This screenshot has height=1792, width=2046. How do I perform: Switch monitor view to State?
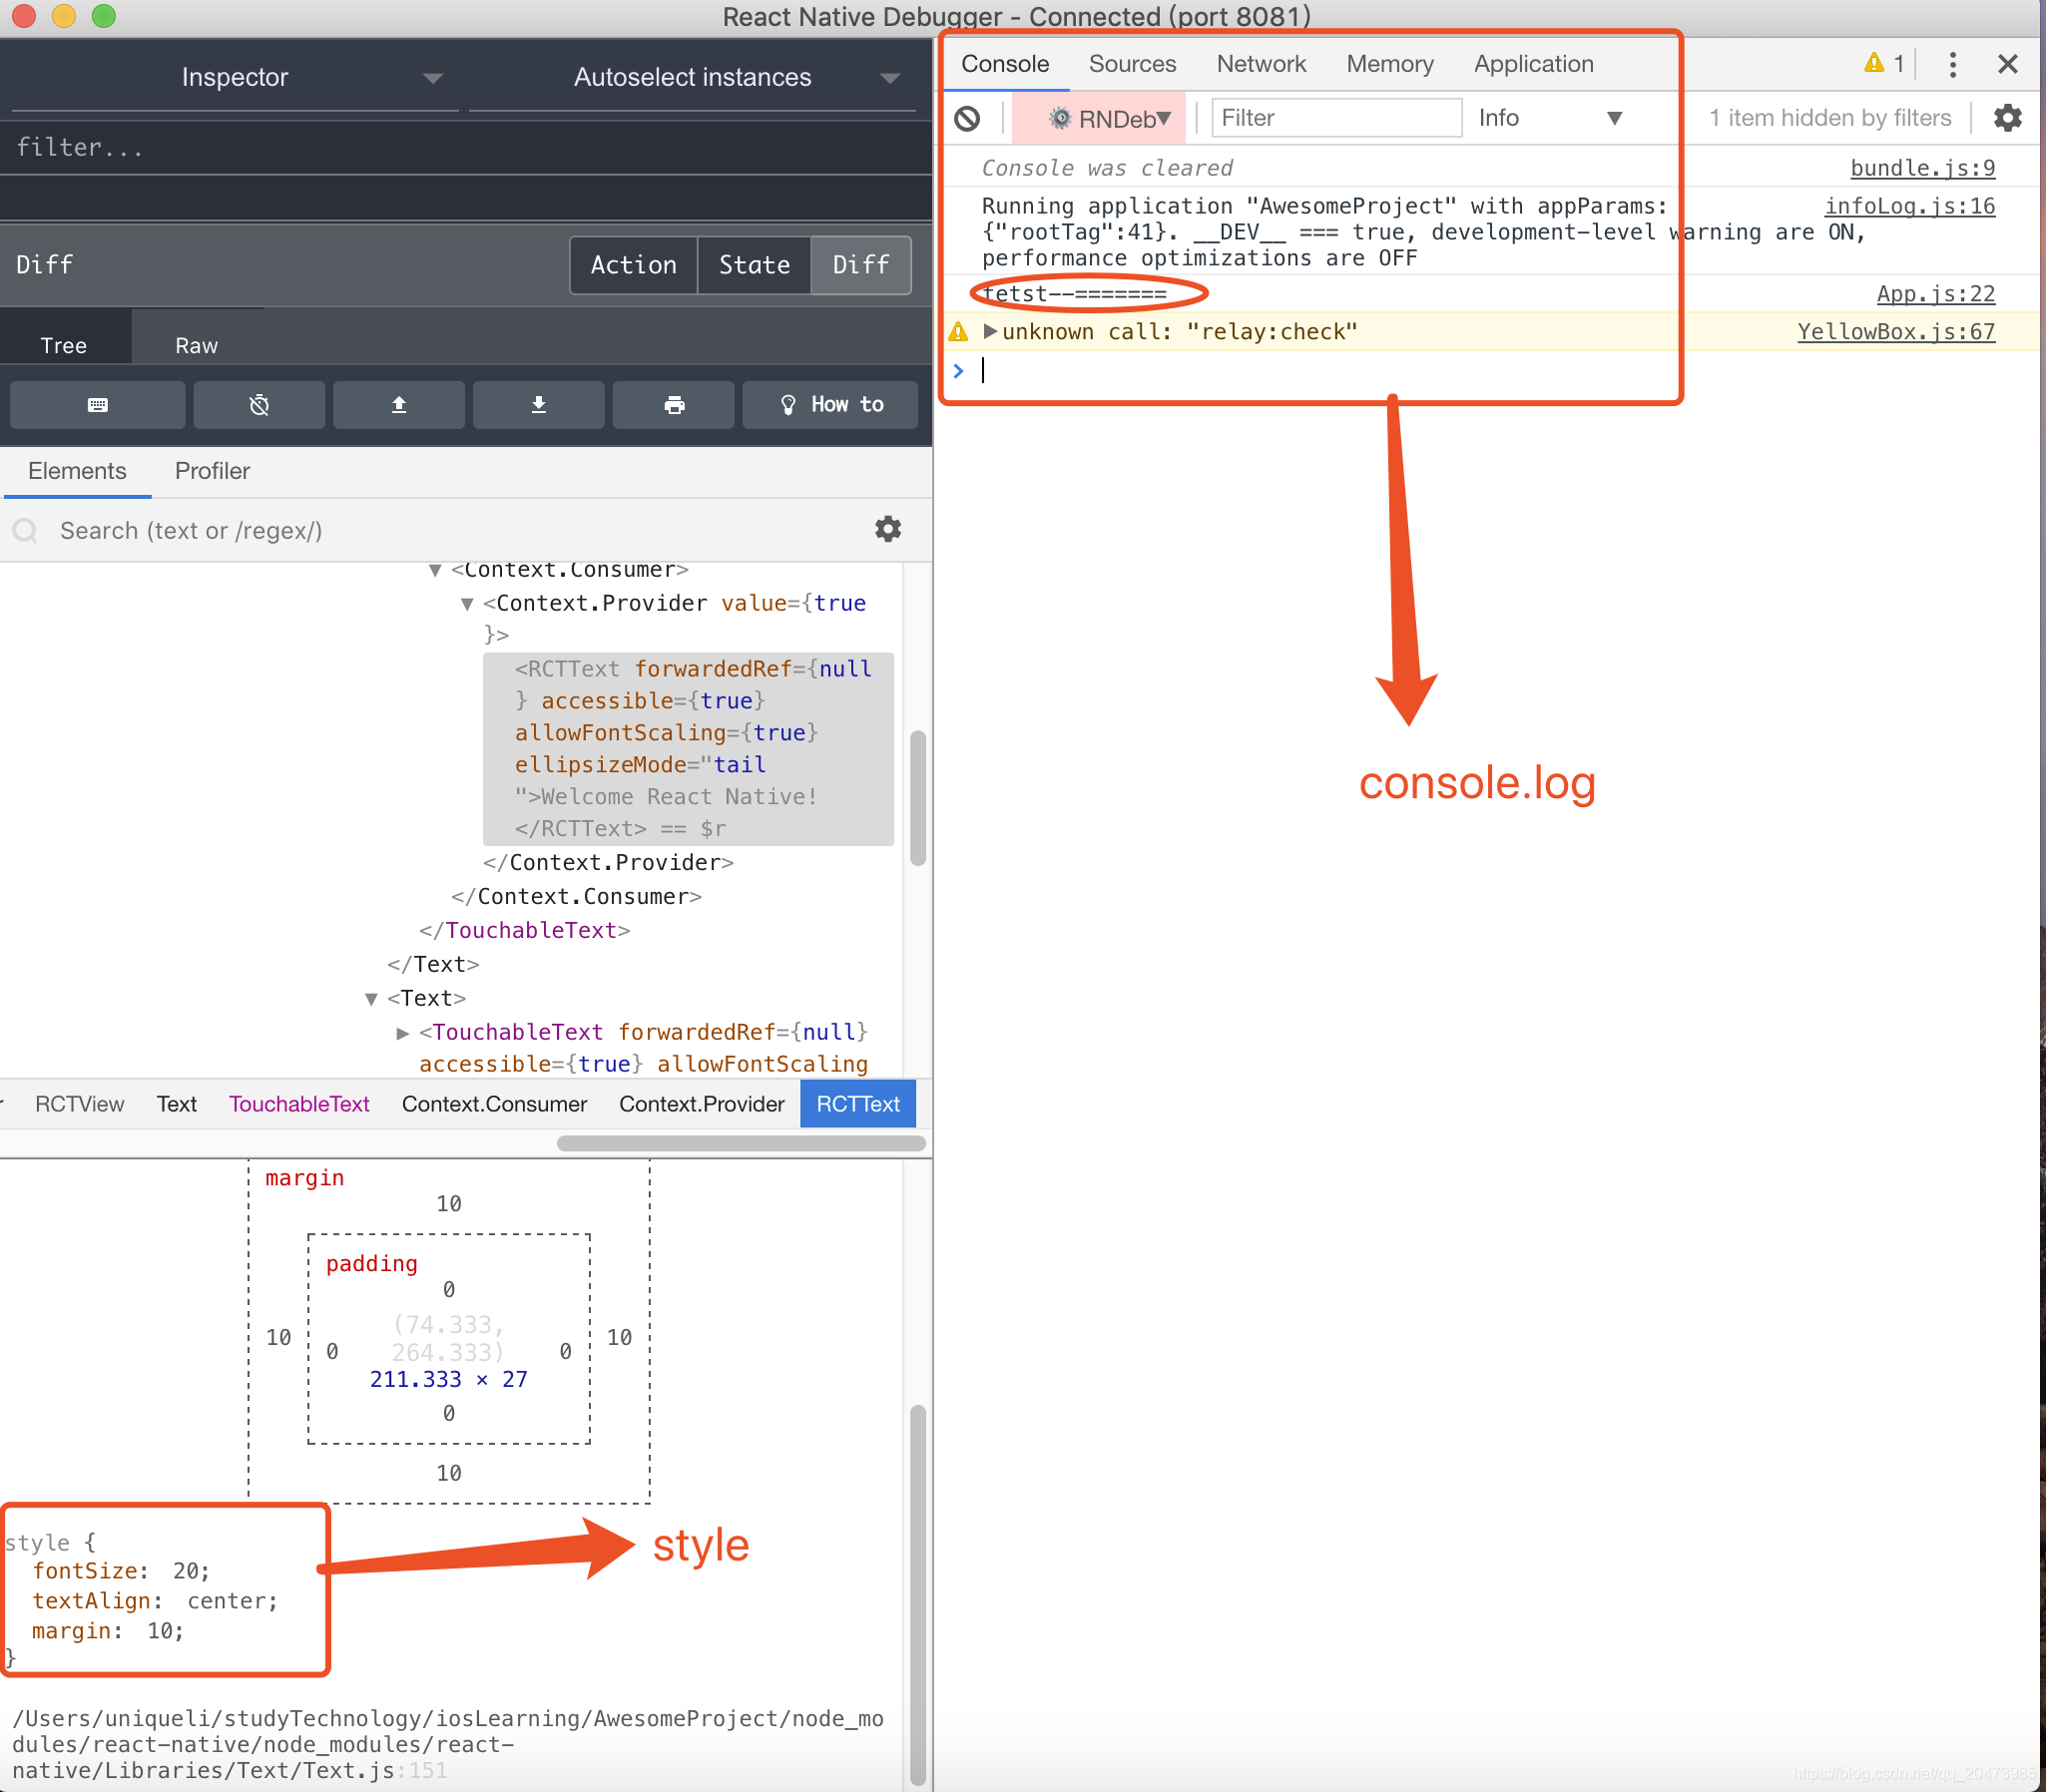tap(754, 265)
